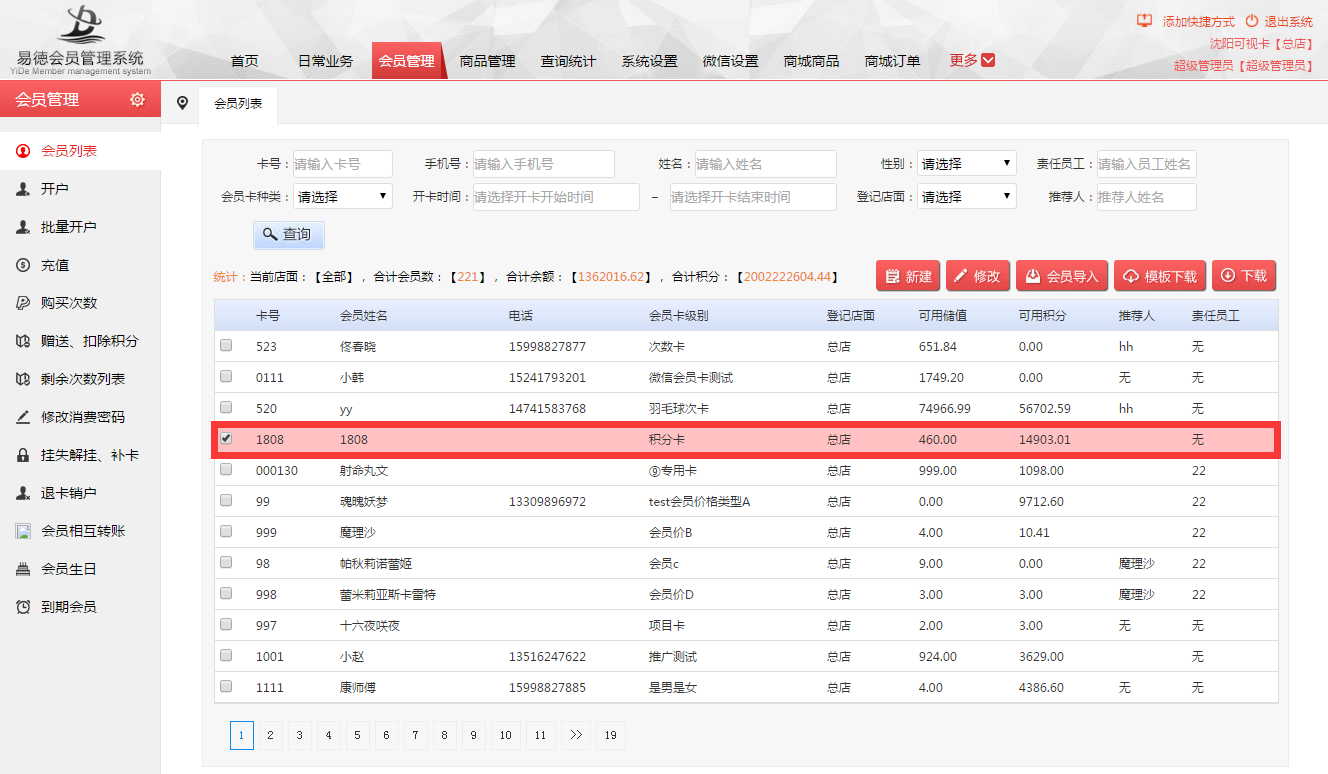Click the 会员导入 button
Image resolution: width=1328 pixels, height=774 pixels.
pyautogui.click(x=1061, y=276)
